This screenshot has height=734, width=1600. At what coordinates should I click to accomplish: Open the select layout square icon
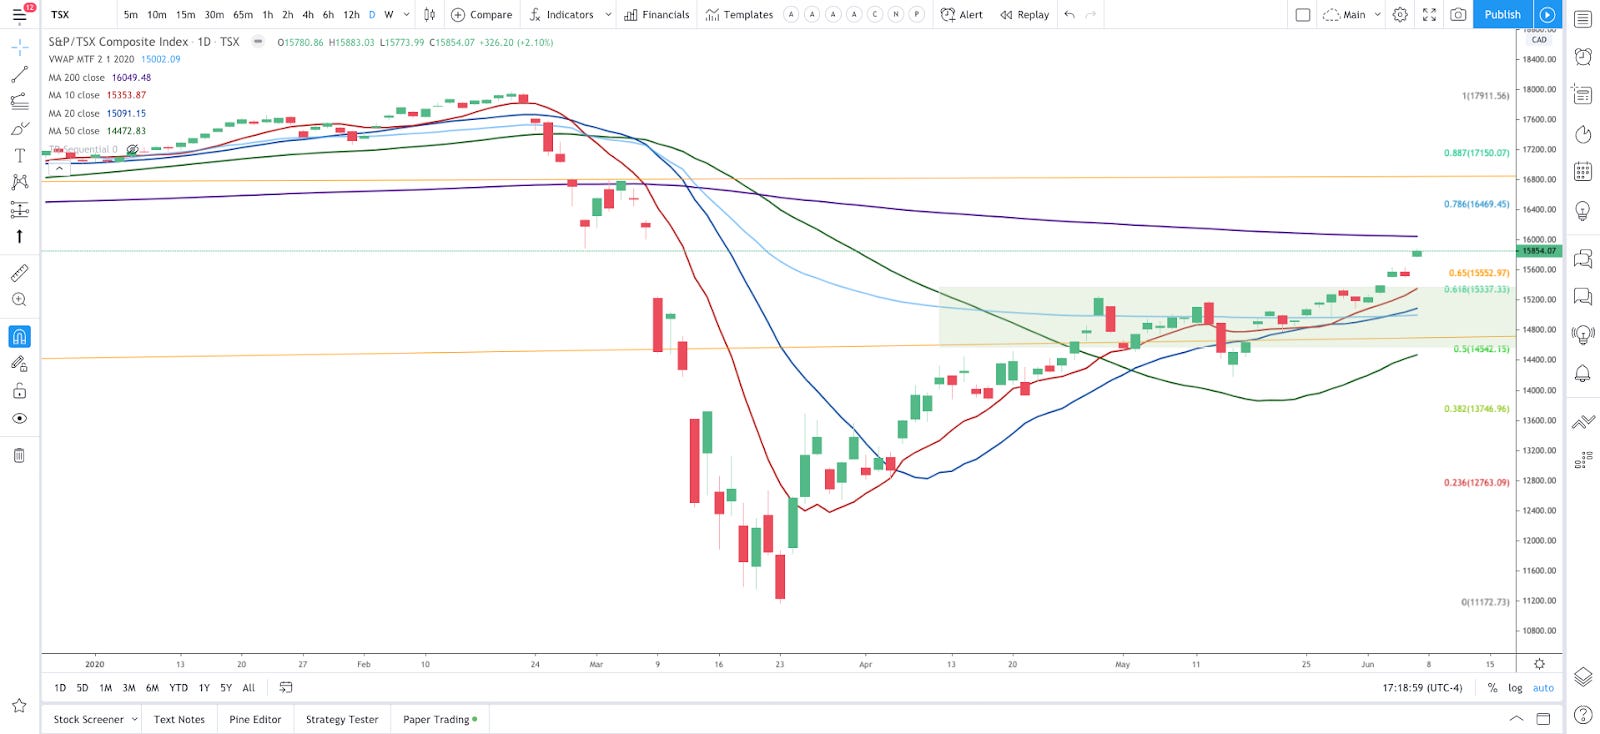[x=1302, y=15]
